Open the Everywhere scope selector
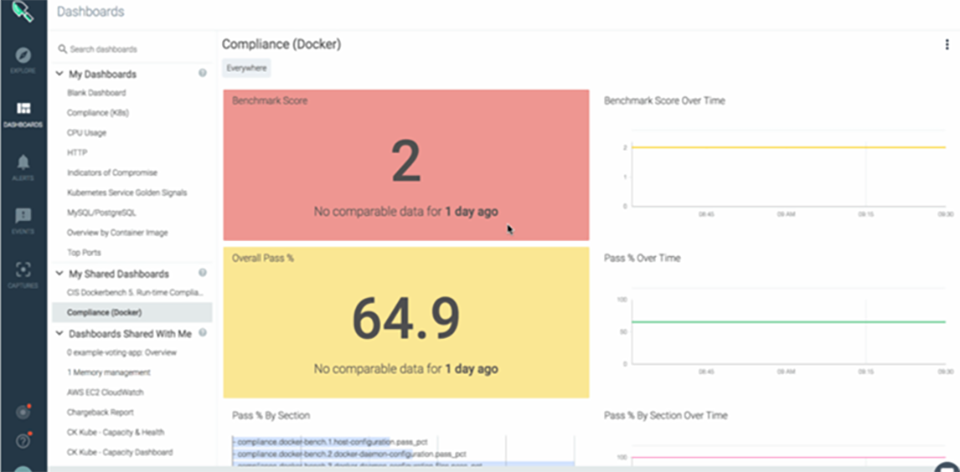The width and height of the screenshot is (960, 472). [x=246, y=68]
